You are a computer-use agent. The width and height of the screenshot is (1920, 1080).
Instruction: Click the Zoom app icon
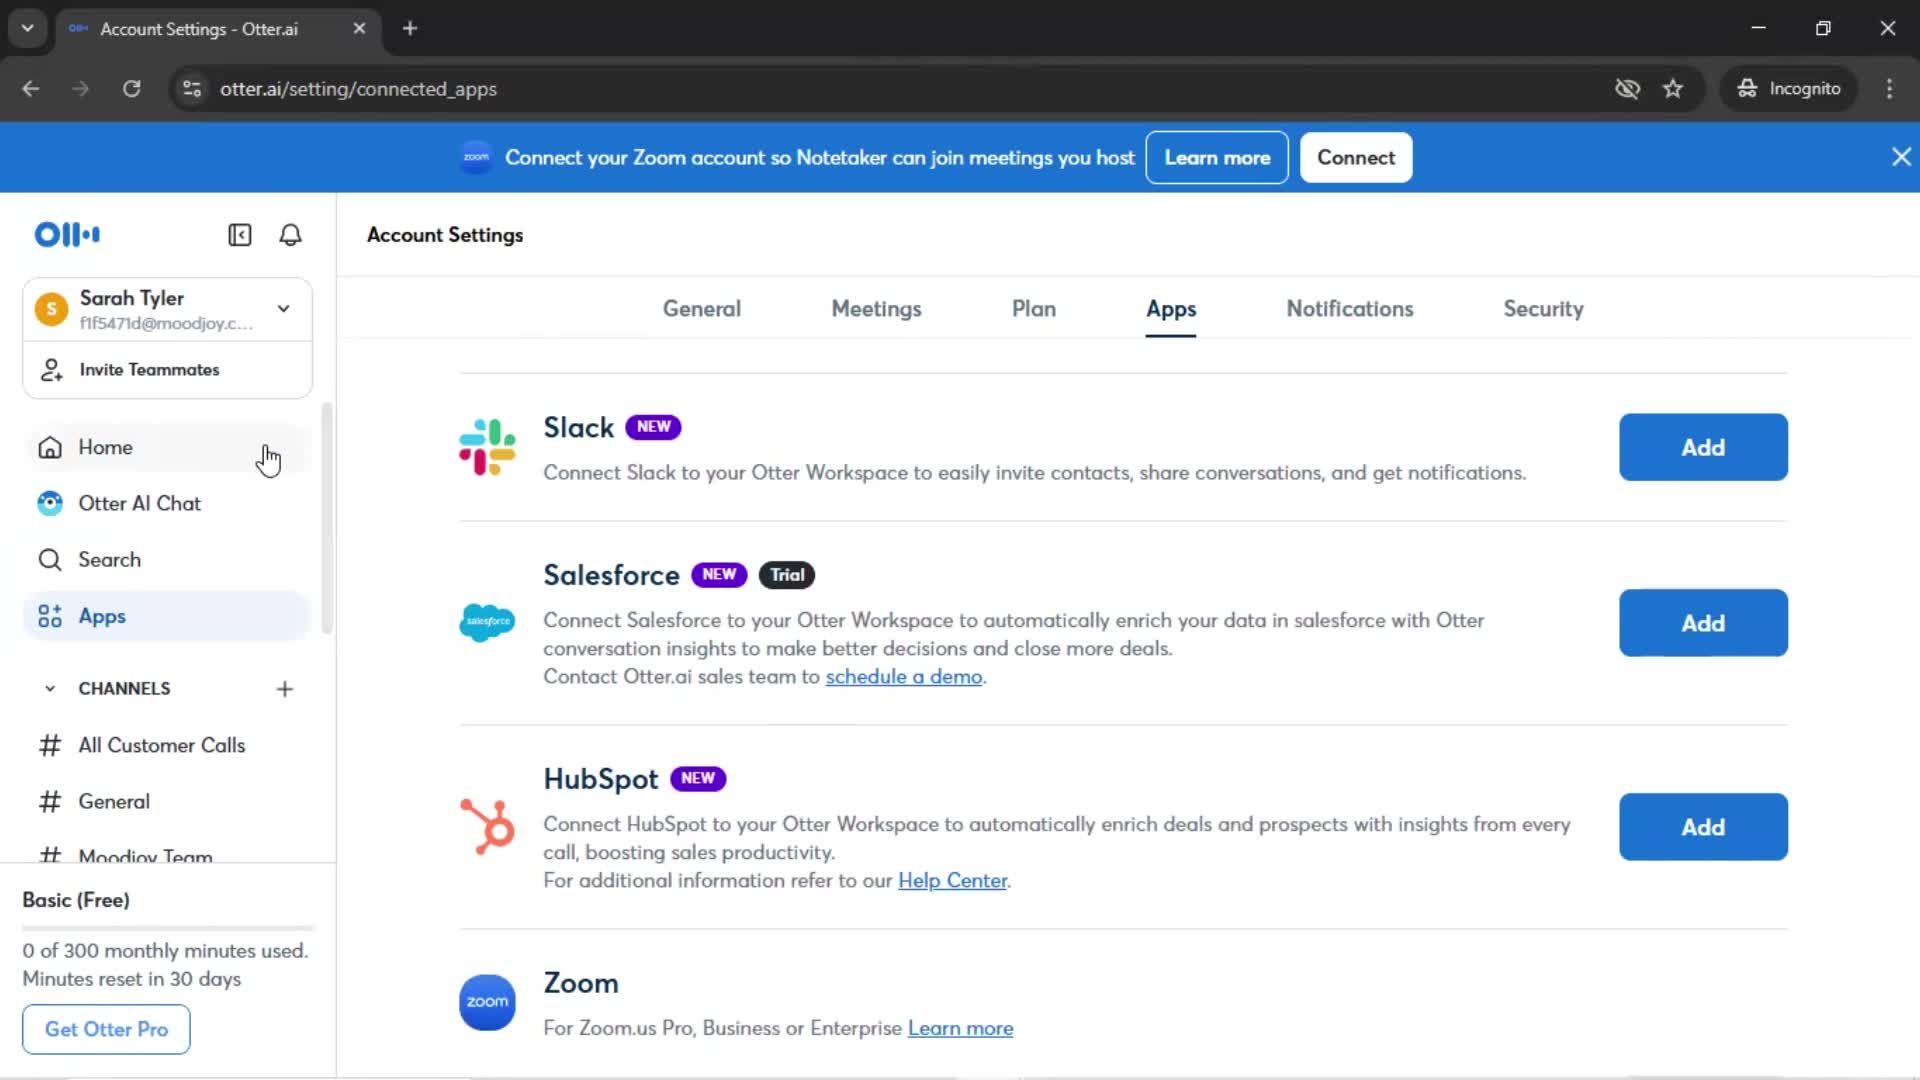coord(487,1002)
